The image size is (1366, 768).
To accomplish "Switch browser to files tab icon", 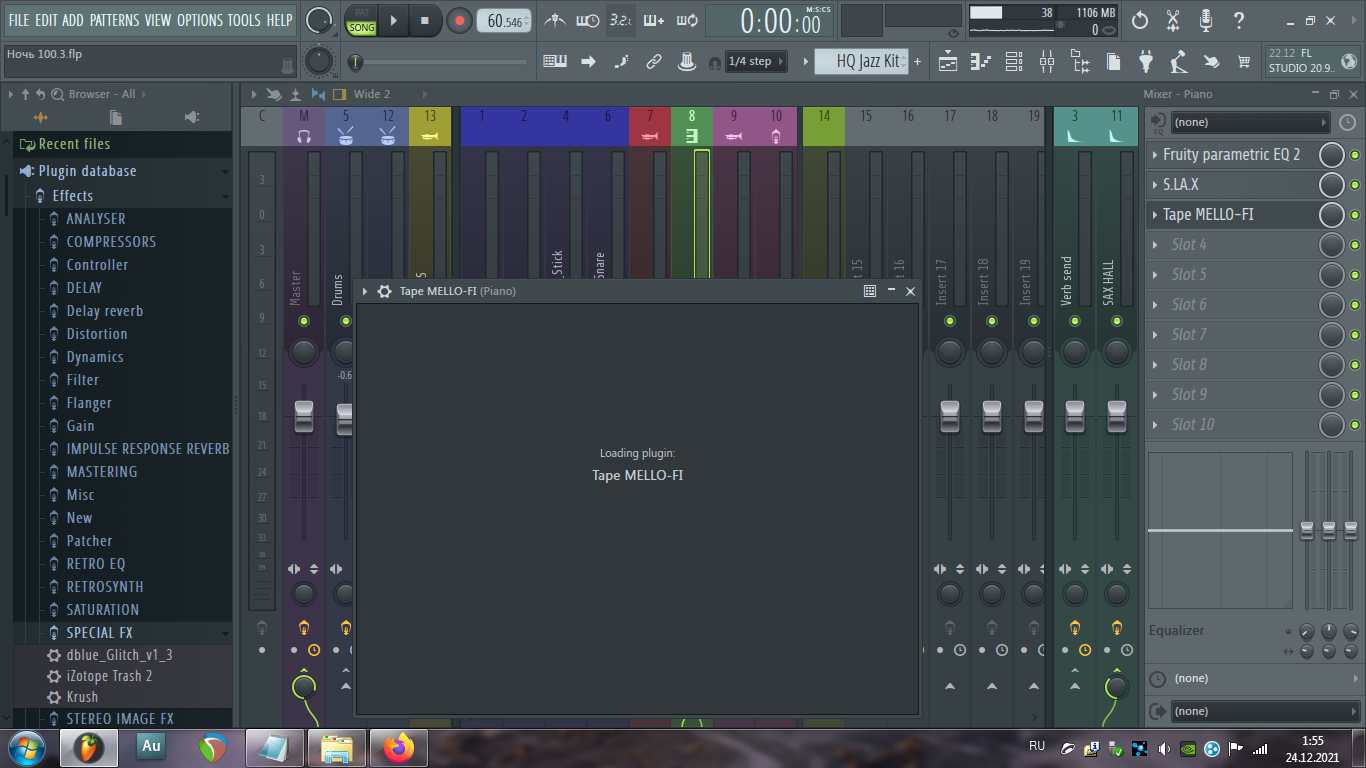I will pos(116,117).
